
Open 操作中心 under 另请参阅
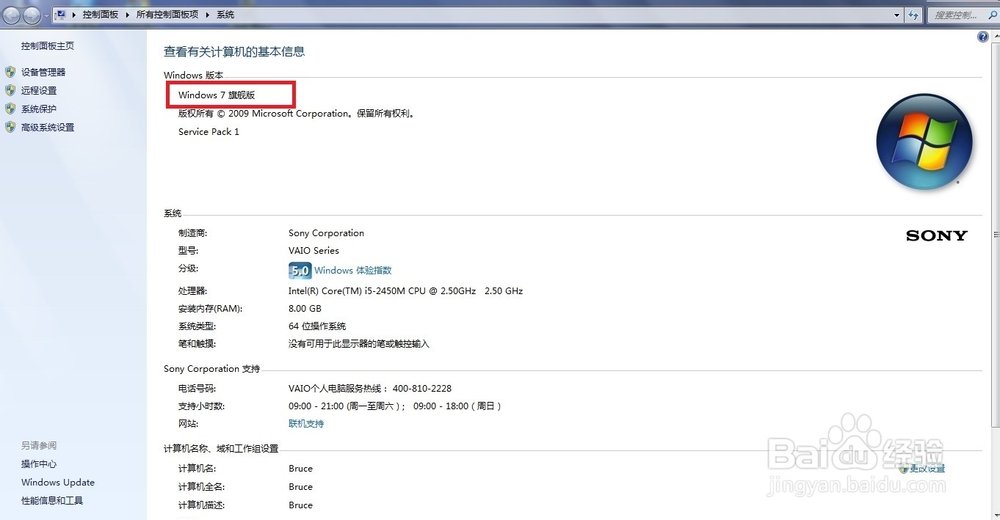pyautogui.click(x=39, y=464)
